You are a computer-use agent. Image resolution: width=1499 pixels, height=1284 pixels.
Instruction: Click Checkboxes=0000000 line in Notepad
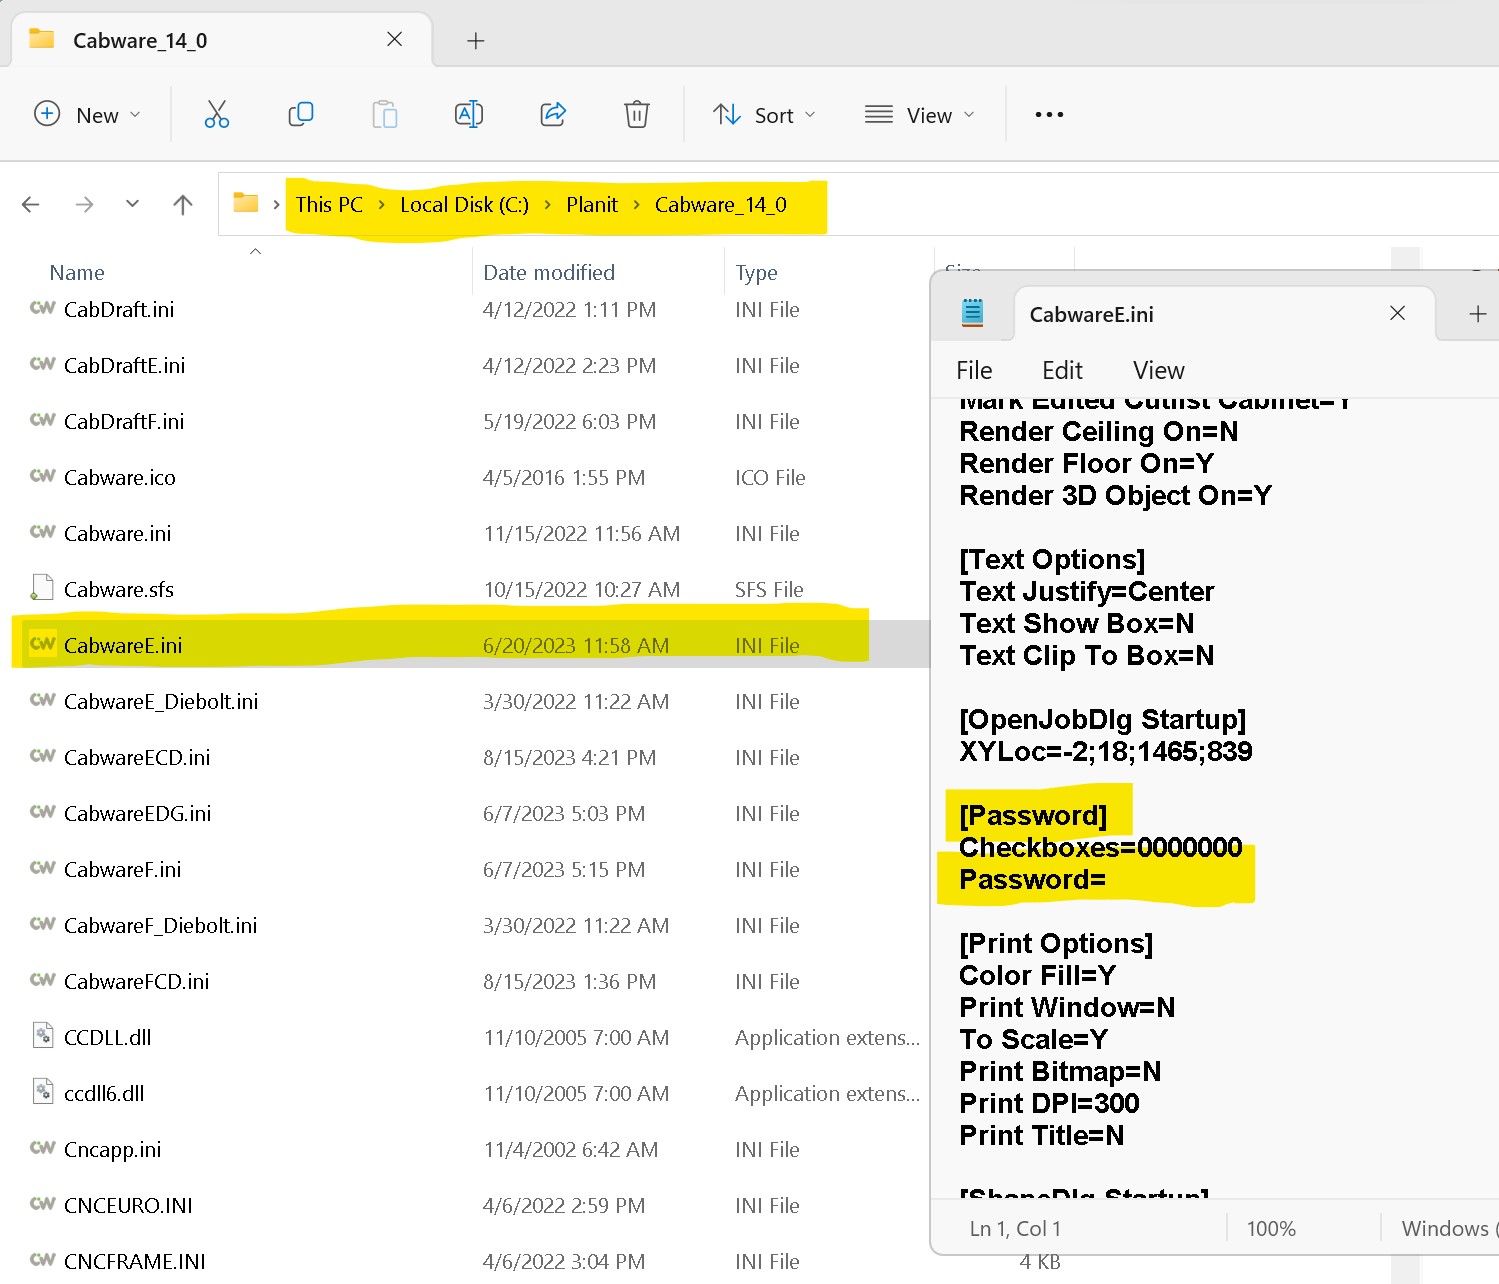pyautogui.click(x=1100, y=848)
